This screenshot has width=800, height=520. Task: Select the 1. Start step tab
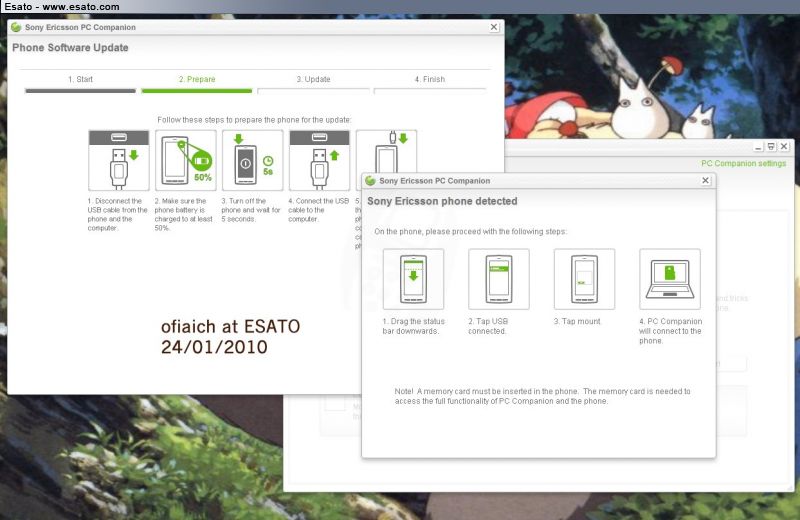pyautogui.click(x=80, y=79)
